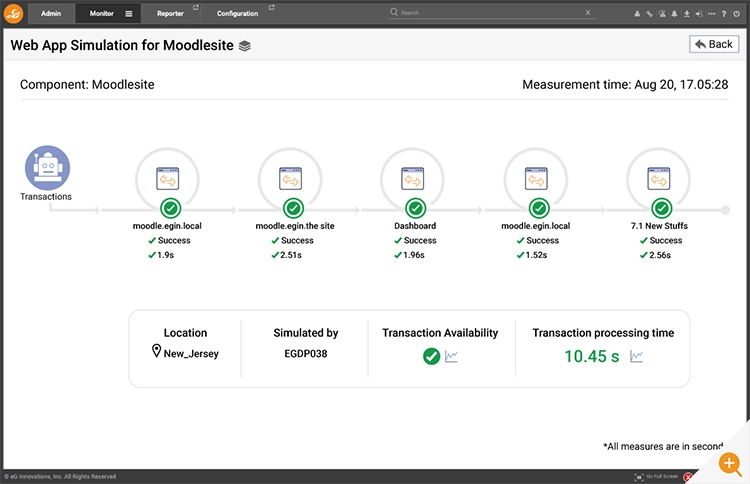Focus the Search input field
This screenshot has width=750, height=484.
492,12
